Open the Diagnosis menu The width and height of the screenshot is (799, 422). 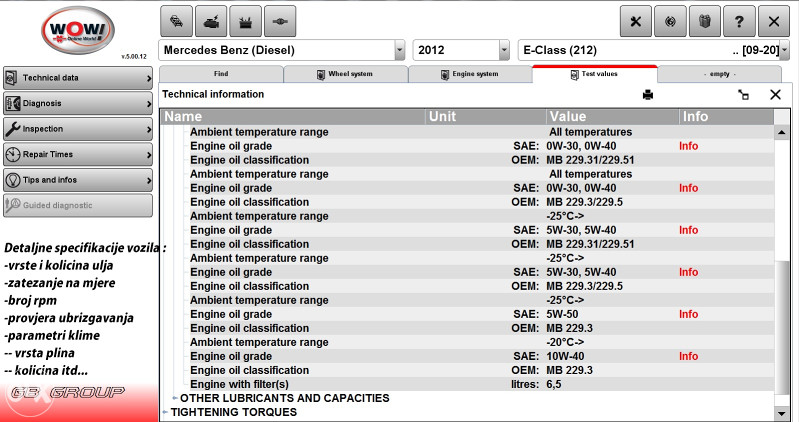[78, 103]
